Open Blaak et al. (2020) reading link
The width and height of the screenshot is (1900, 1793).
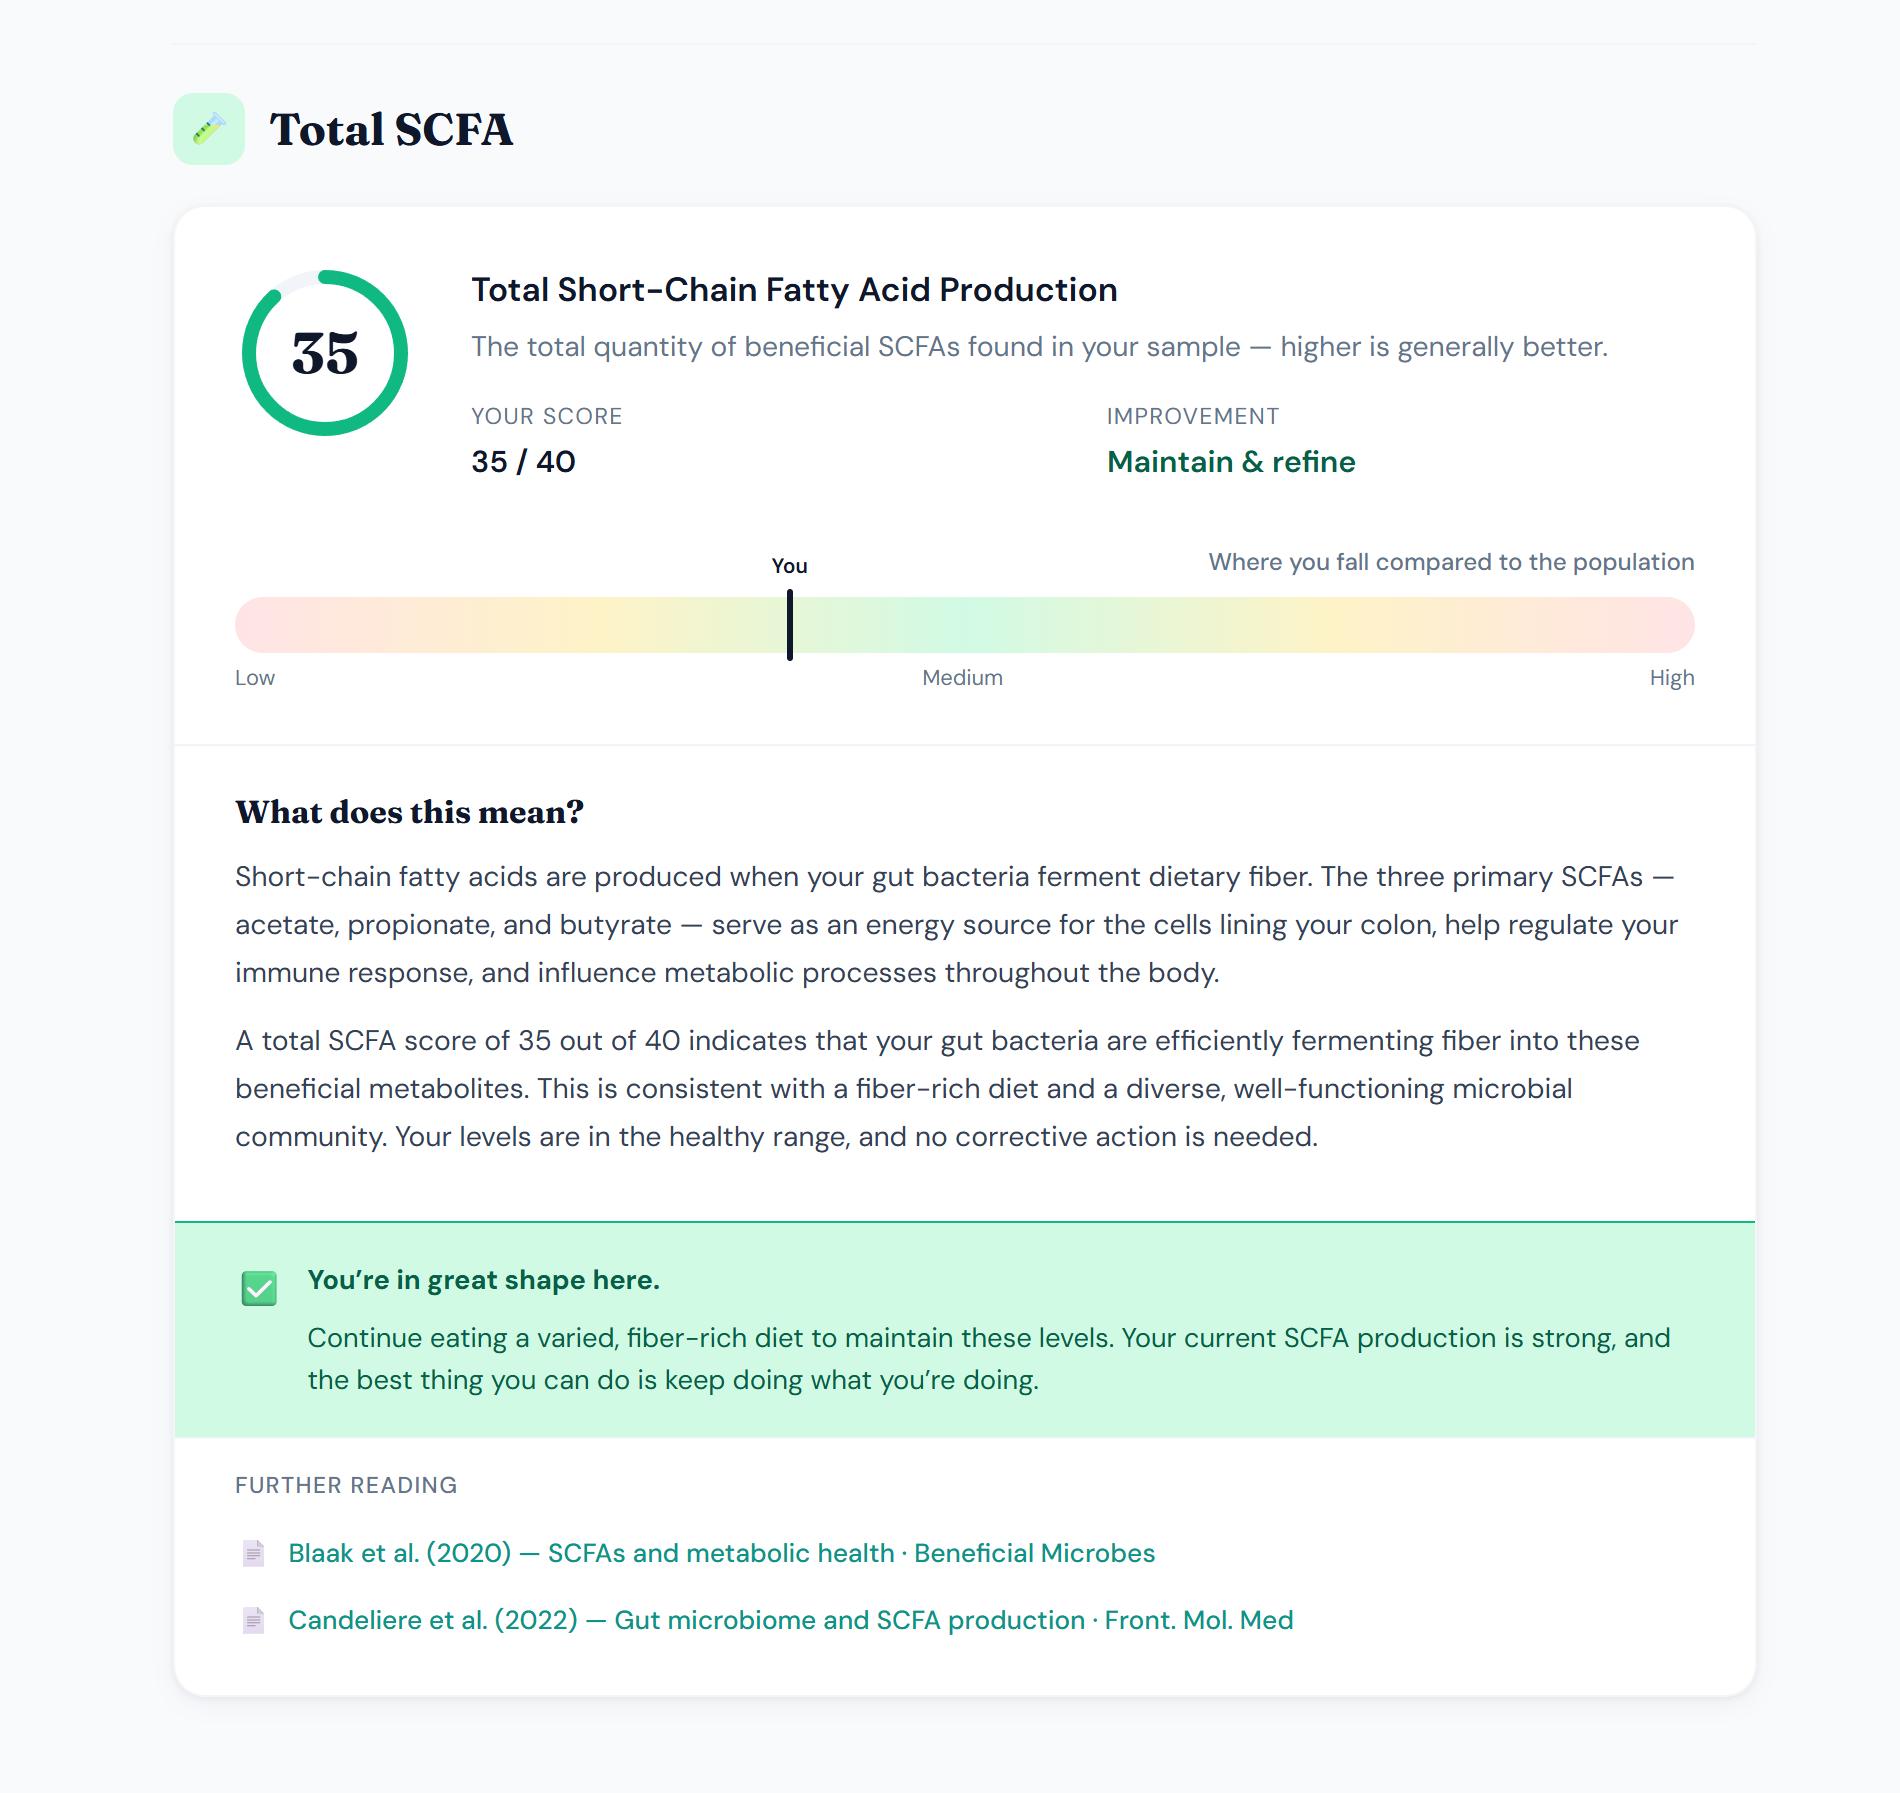click(x=722, y=1553)
